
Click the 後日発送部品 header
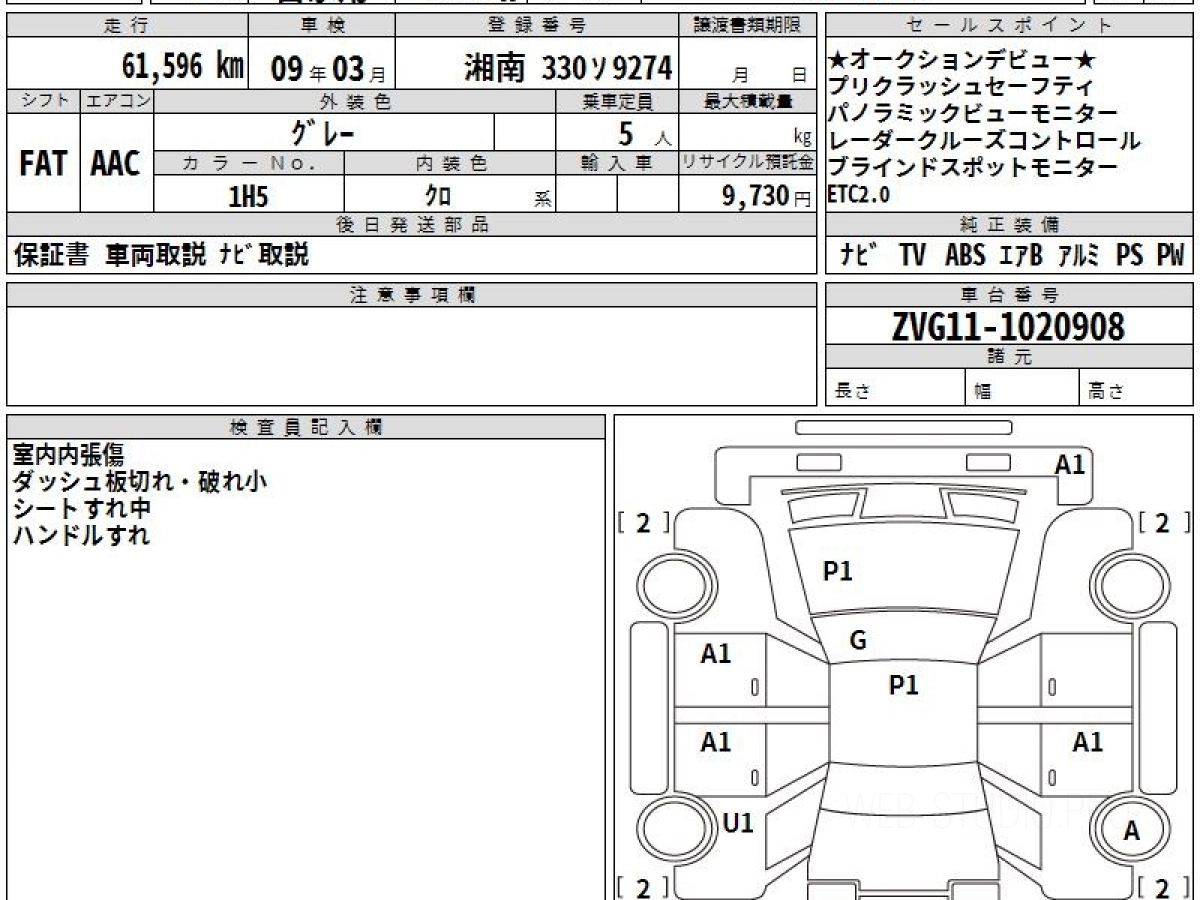412,225
